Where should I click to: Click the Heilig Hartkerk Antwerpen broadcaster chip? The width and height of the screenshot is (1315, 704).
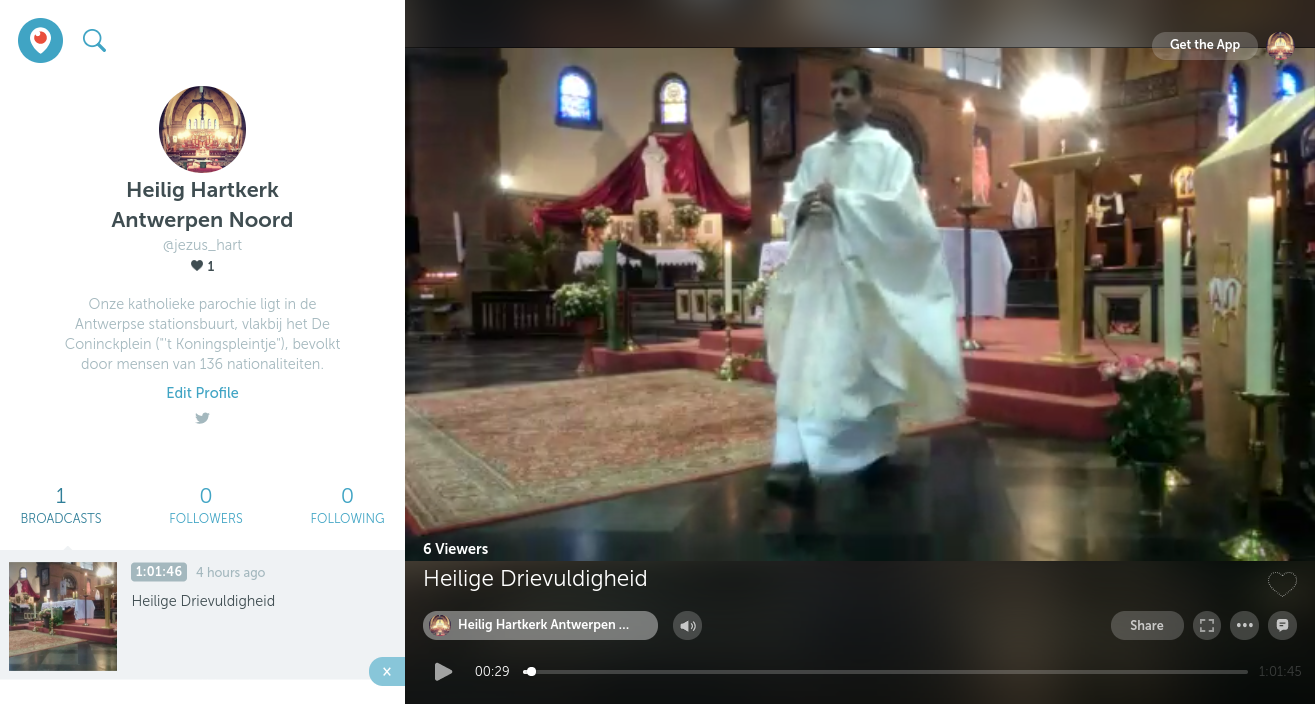[540, 626]
